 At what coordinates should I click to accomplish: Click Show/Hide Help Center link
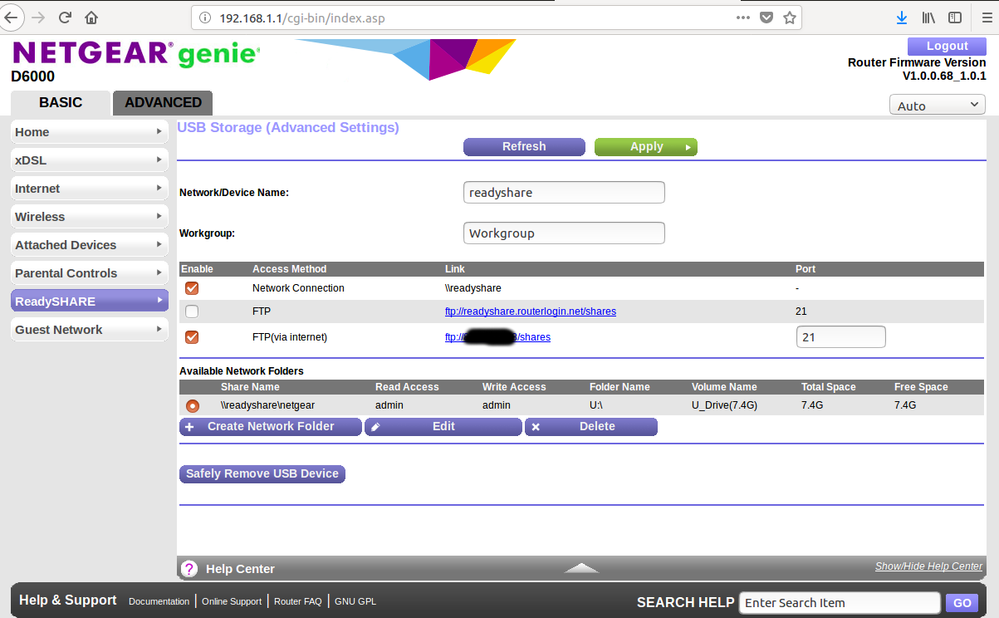pyautogui.click(x=928, y=566)
